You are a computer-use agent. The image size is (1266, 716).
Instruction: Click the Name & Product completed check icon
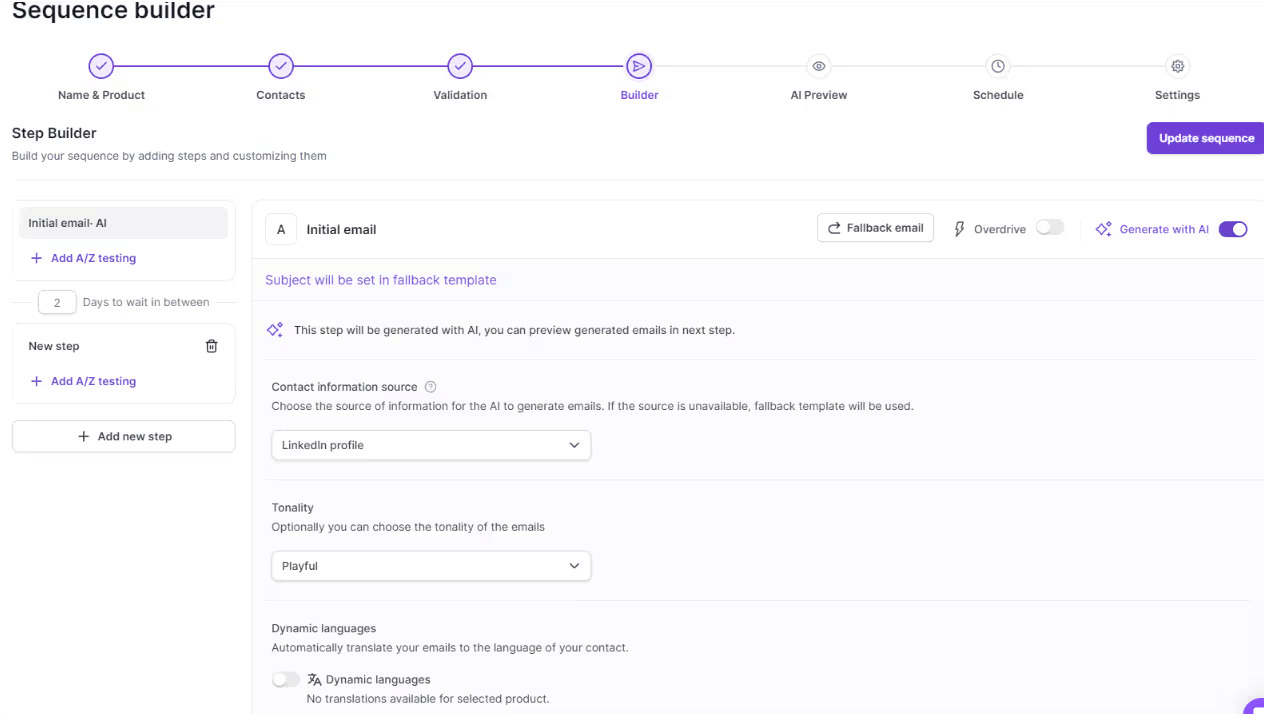coord(100,65)
